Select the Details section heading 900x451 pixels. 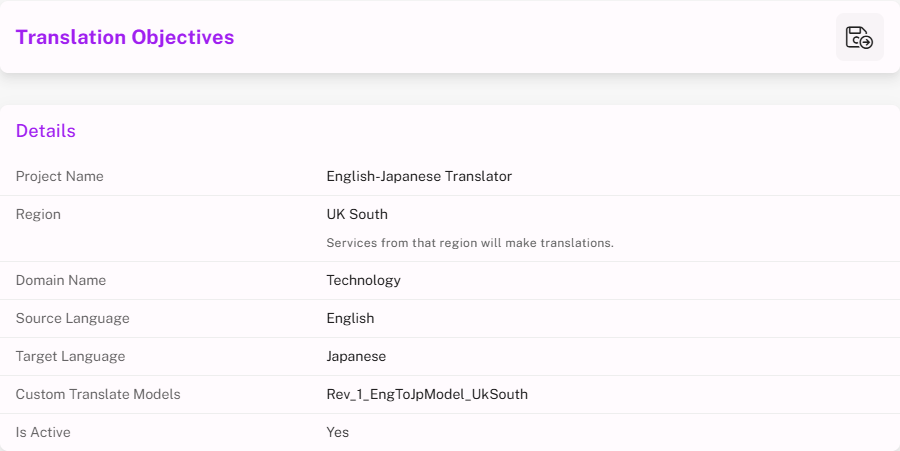pyautogui.click(x=46, y=131)
